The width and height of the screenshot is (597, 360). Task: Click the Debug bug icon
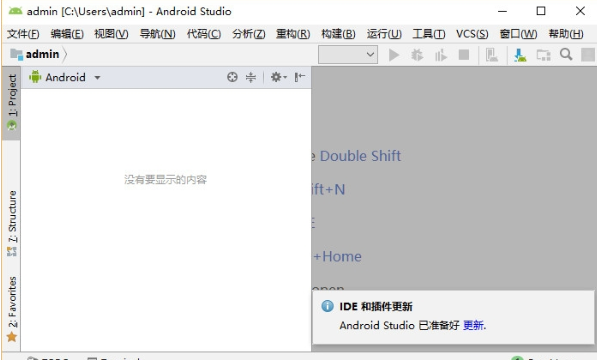click(417, 55)
